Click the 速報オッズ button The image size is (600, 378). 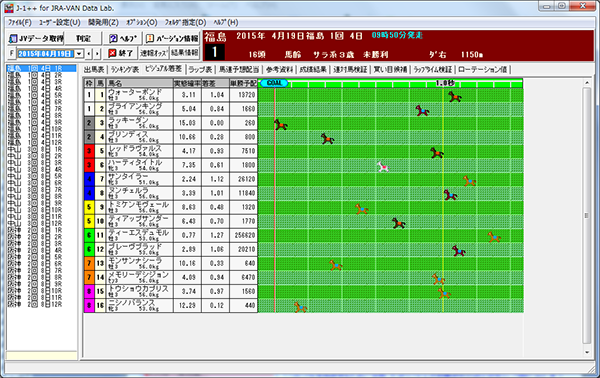pyautogui.click(x=153, y=53)
